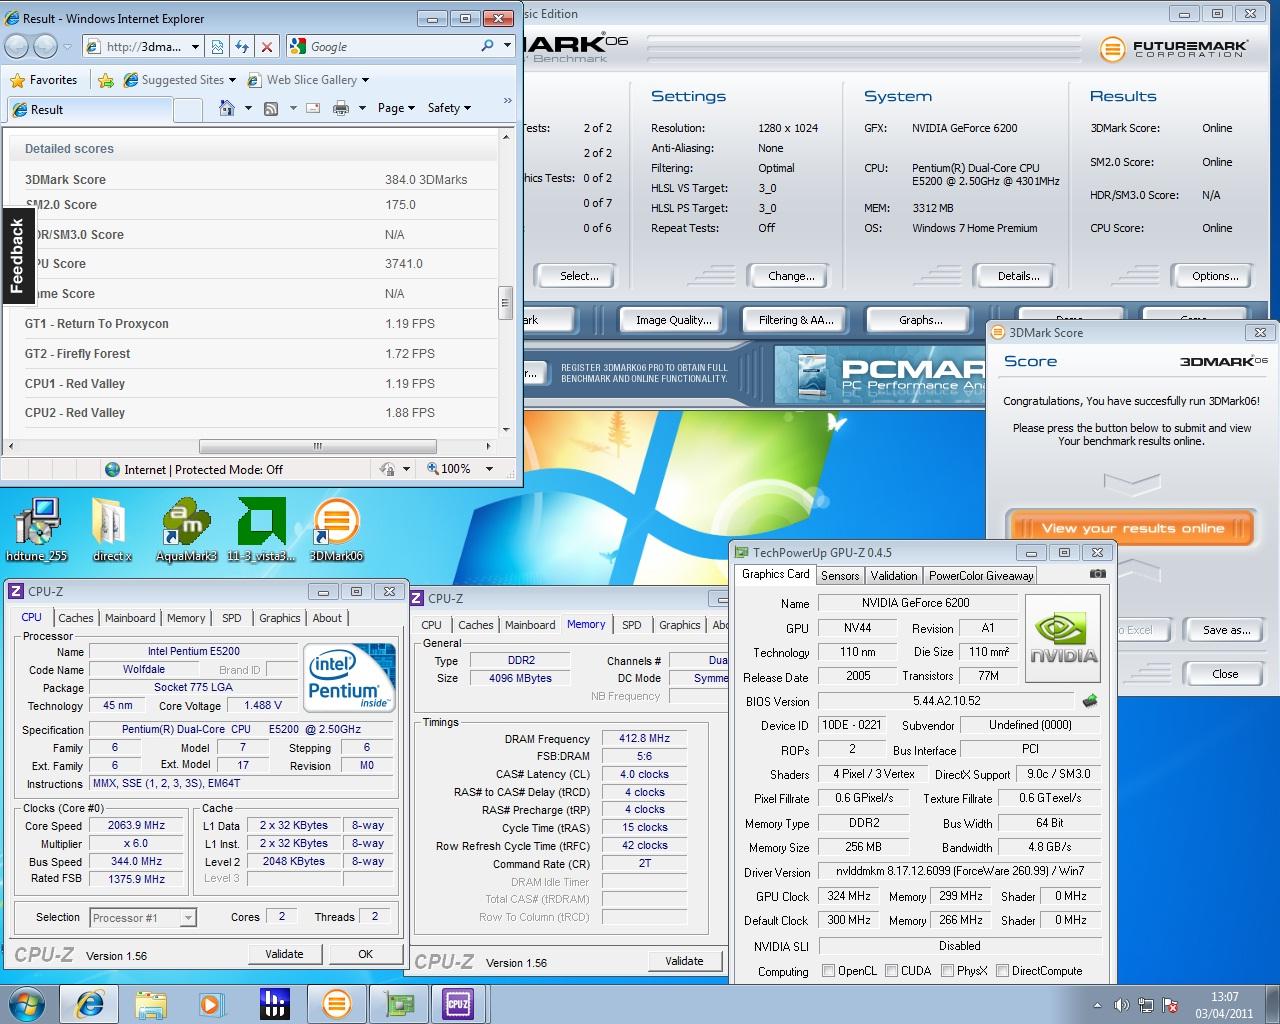Viewport: 1280px width, 1024px height.
Task: Click the GPU-Z camera screenshot icon
Action: click(1097, 574)
